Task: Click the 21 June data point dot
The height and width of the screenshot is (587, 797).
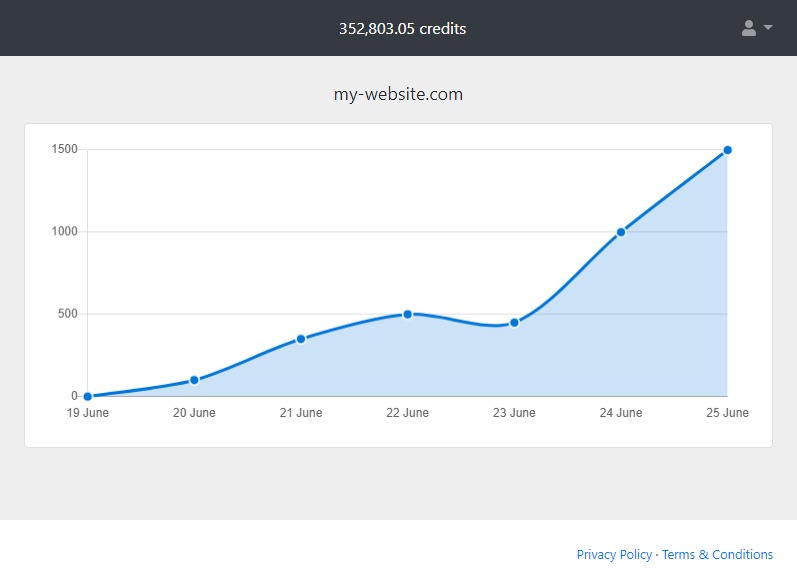Action: coord(301,339)
